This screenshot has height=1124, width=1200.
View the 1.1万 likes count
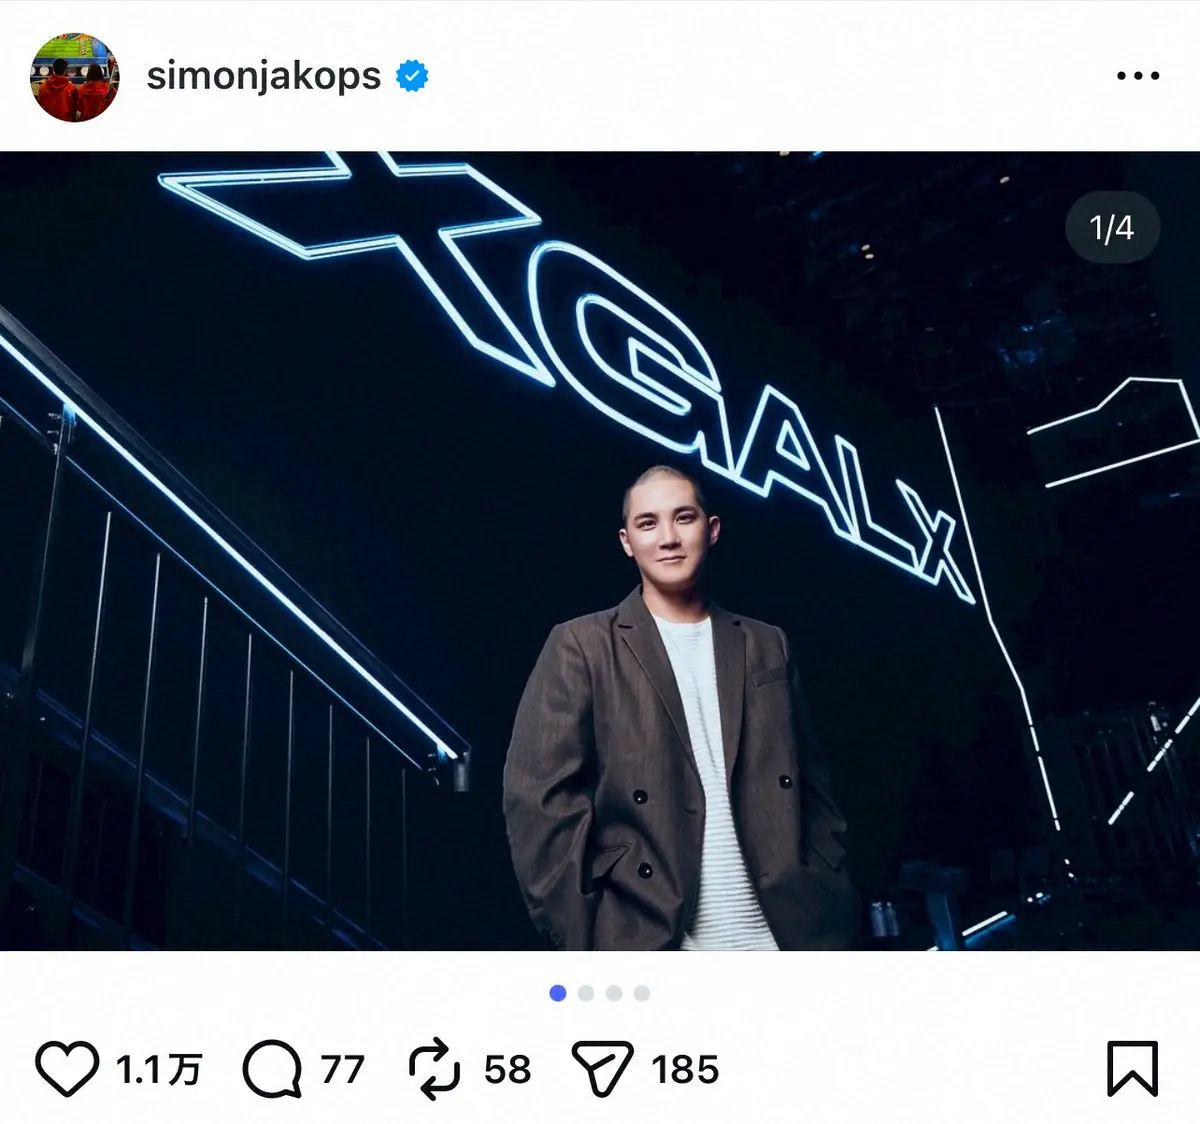[x=158, y=1070]
